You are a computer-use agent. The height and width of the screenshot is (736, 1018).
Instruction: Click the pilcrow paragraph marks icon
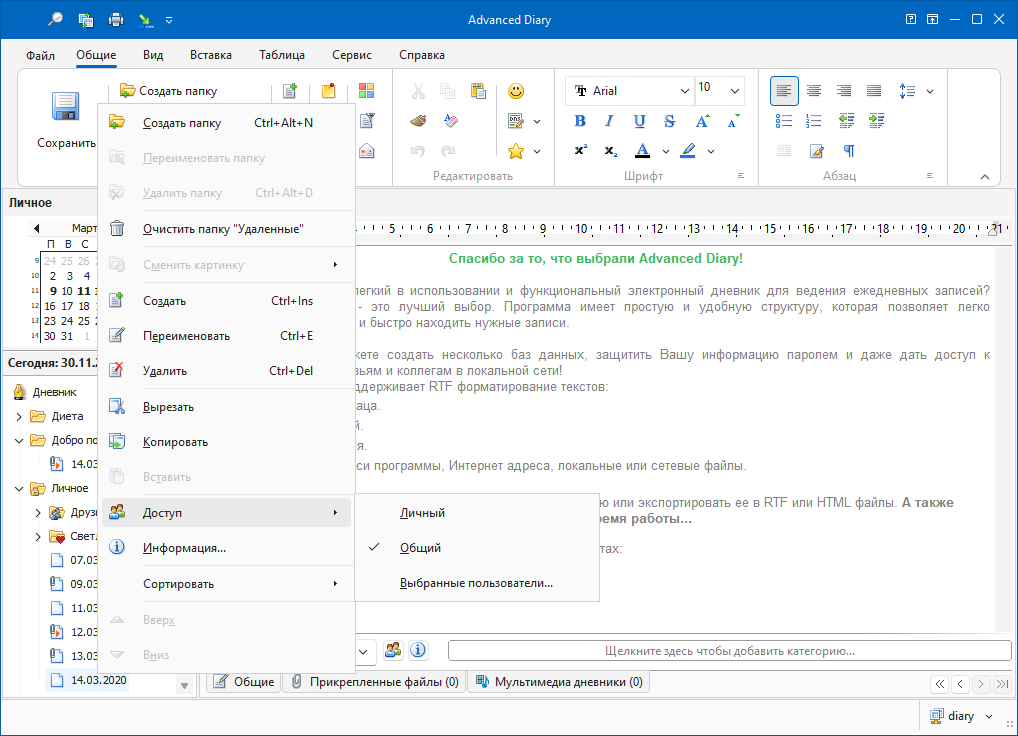849,151
